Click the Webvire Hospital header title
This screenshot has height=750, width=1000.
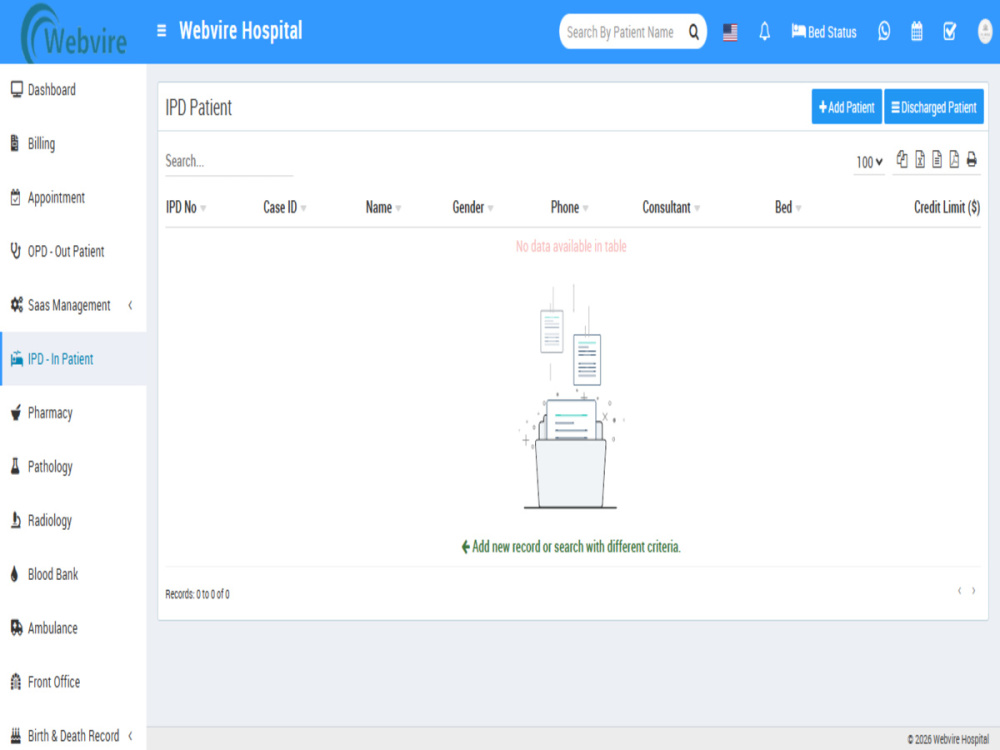pyautogui.click(x=240, y=31)
